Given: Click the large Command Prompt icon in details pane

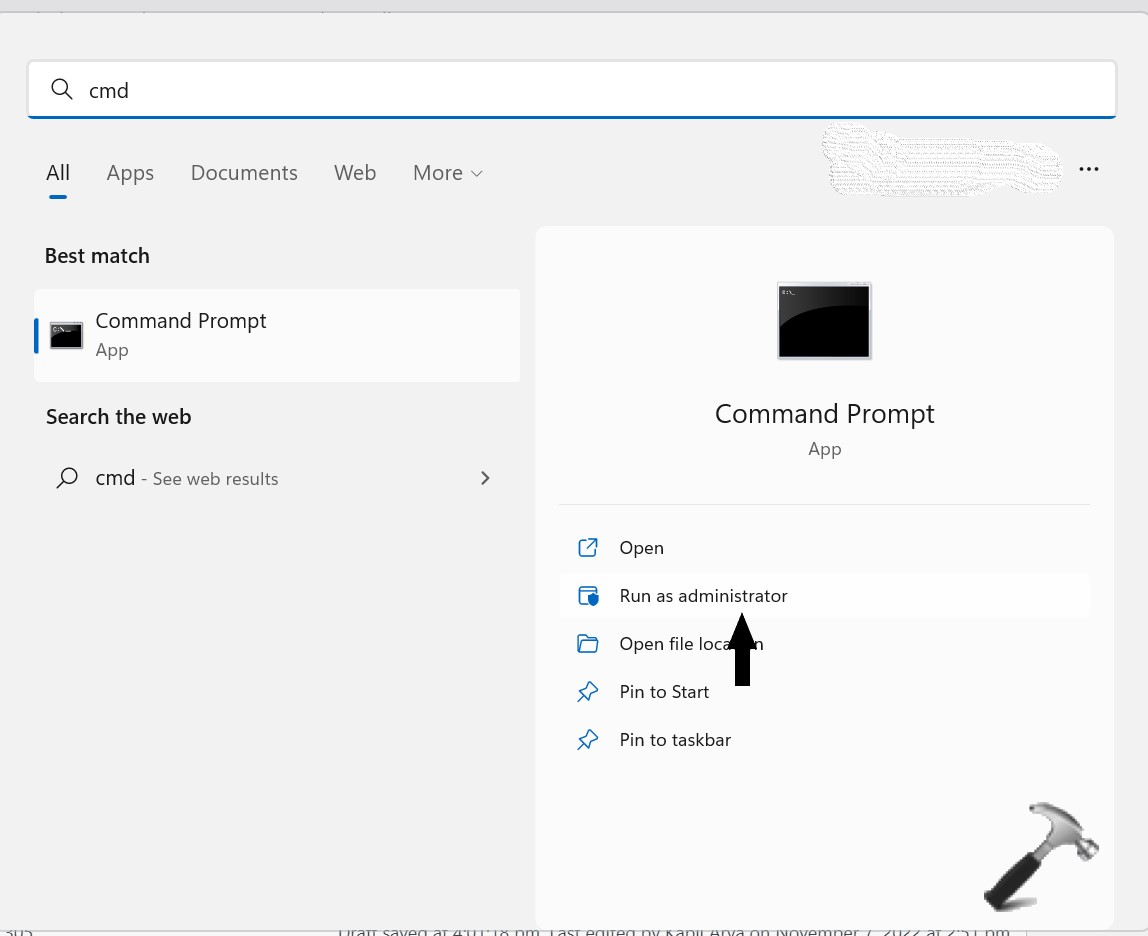Looking at the screenshot, I should (824, 321).
